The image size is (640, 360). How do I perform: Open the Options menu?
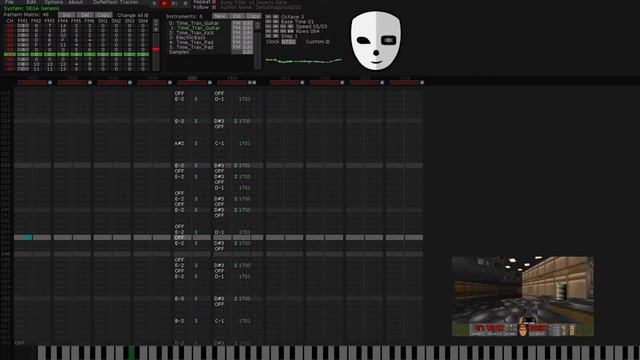53,2
